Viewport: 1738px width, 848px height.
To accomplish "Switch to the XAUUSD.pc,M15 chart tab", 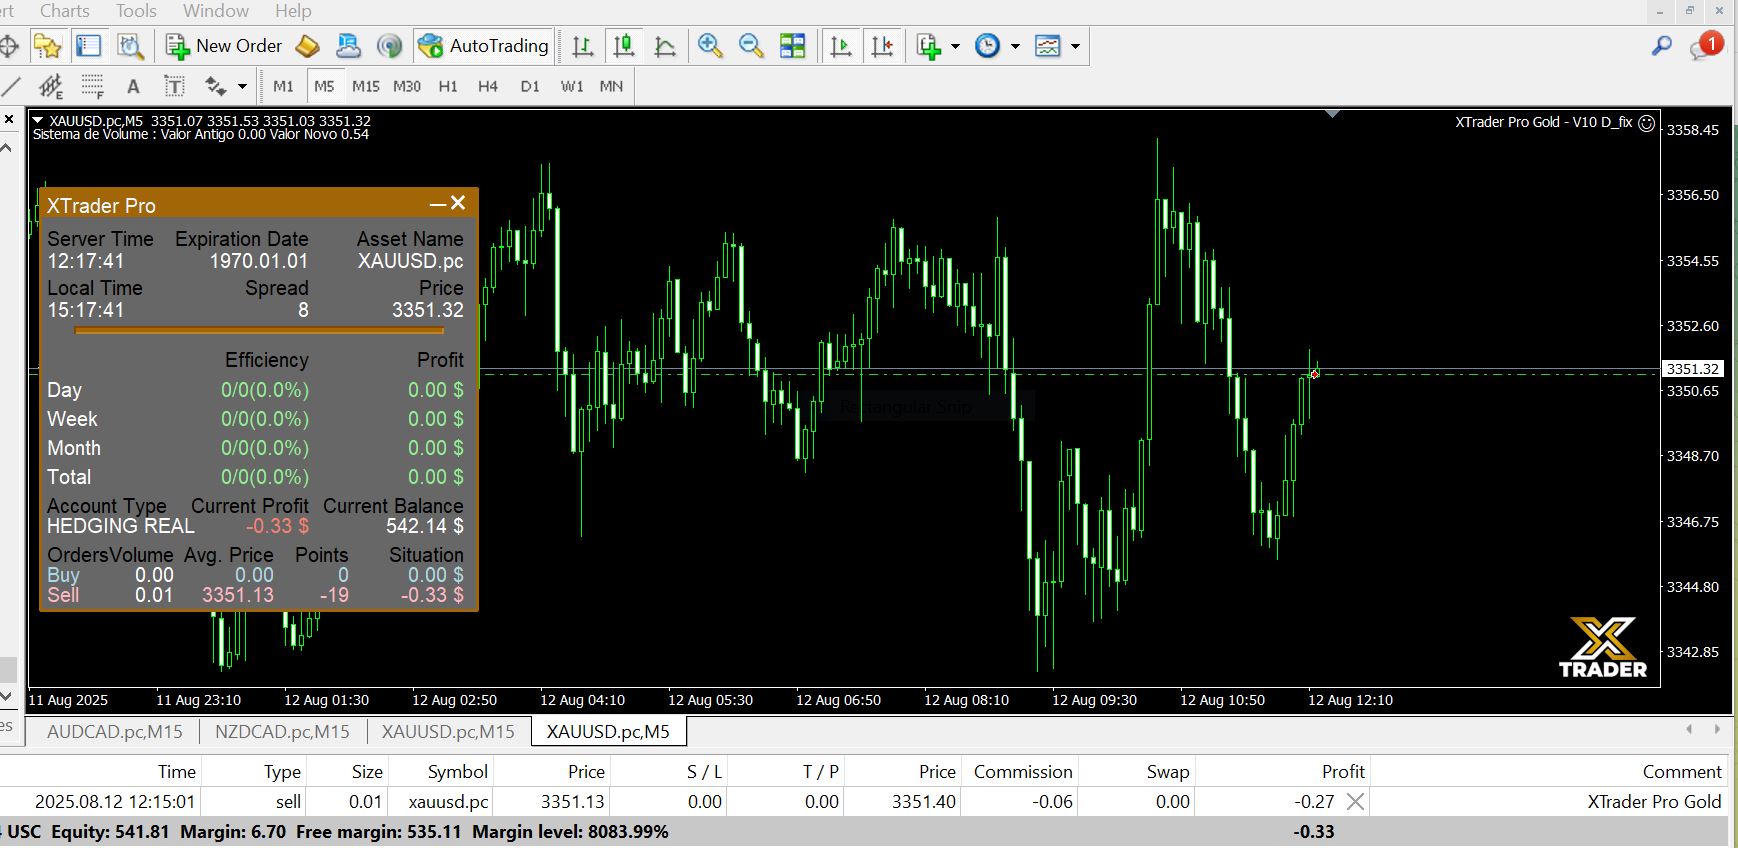I will coord(448,732).
